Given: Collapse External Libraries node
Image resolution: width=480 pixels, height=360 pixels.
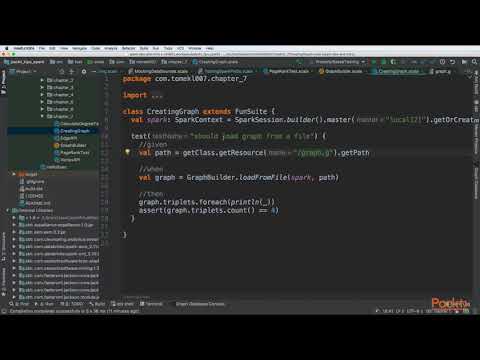Looking at the screenshot, I should click(8, 210).
